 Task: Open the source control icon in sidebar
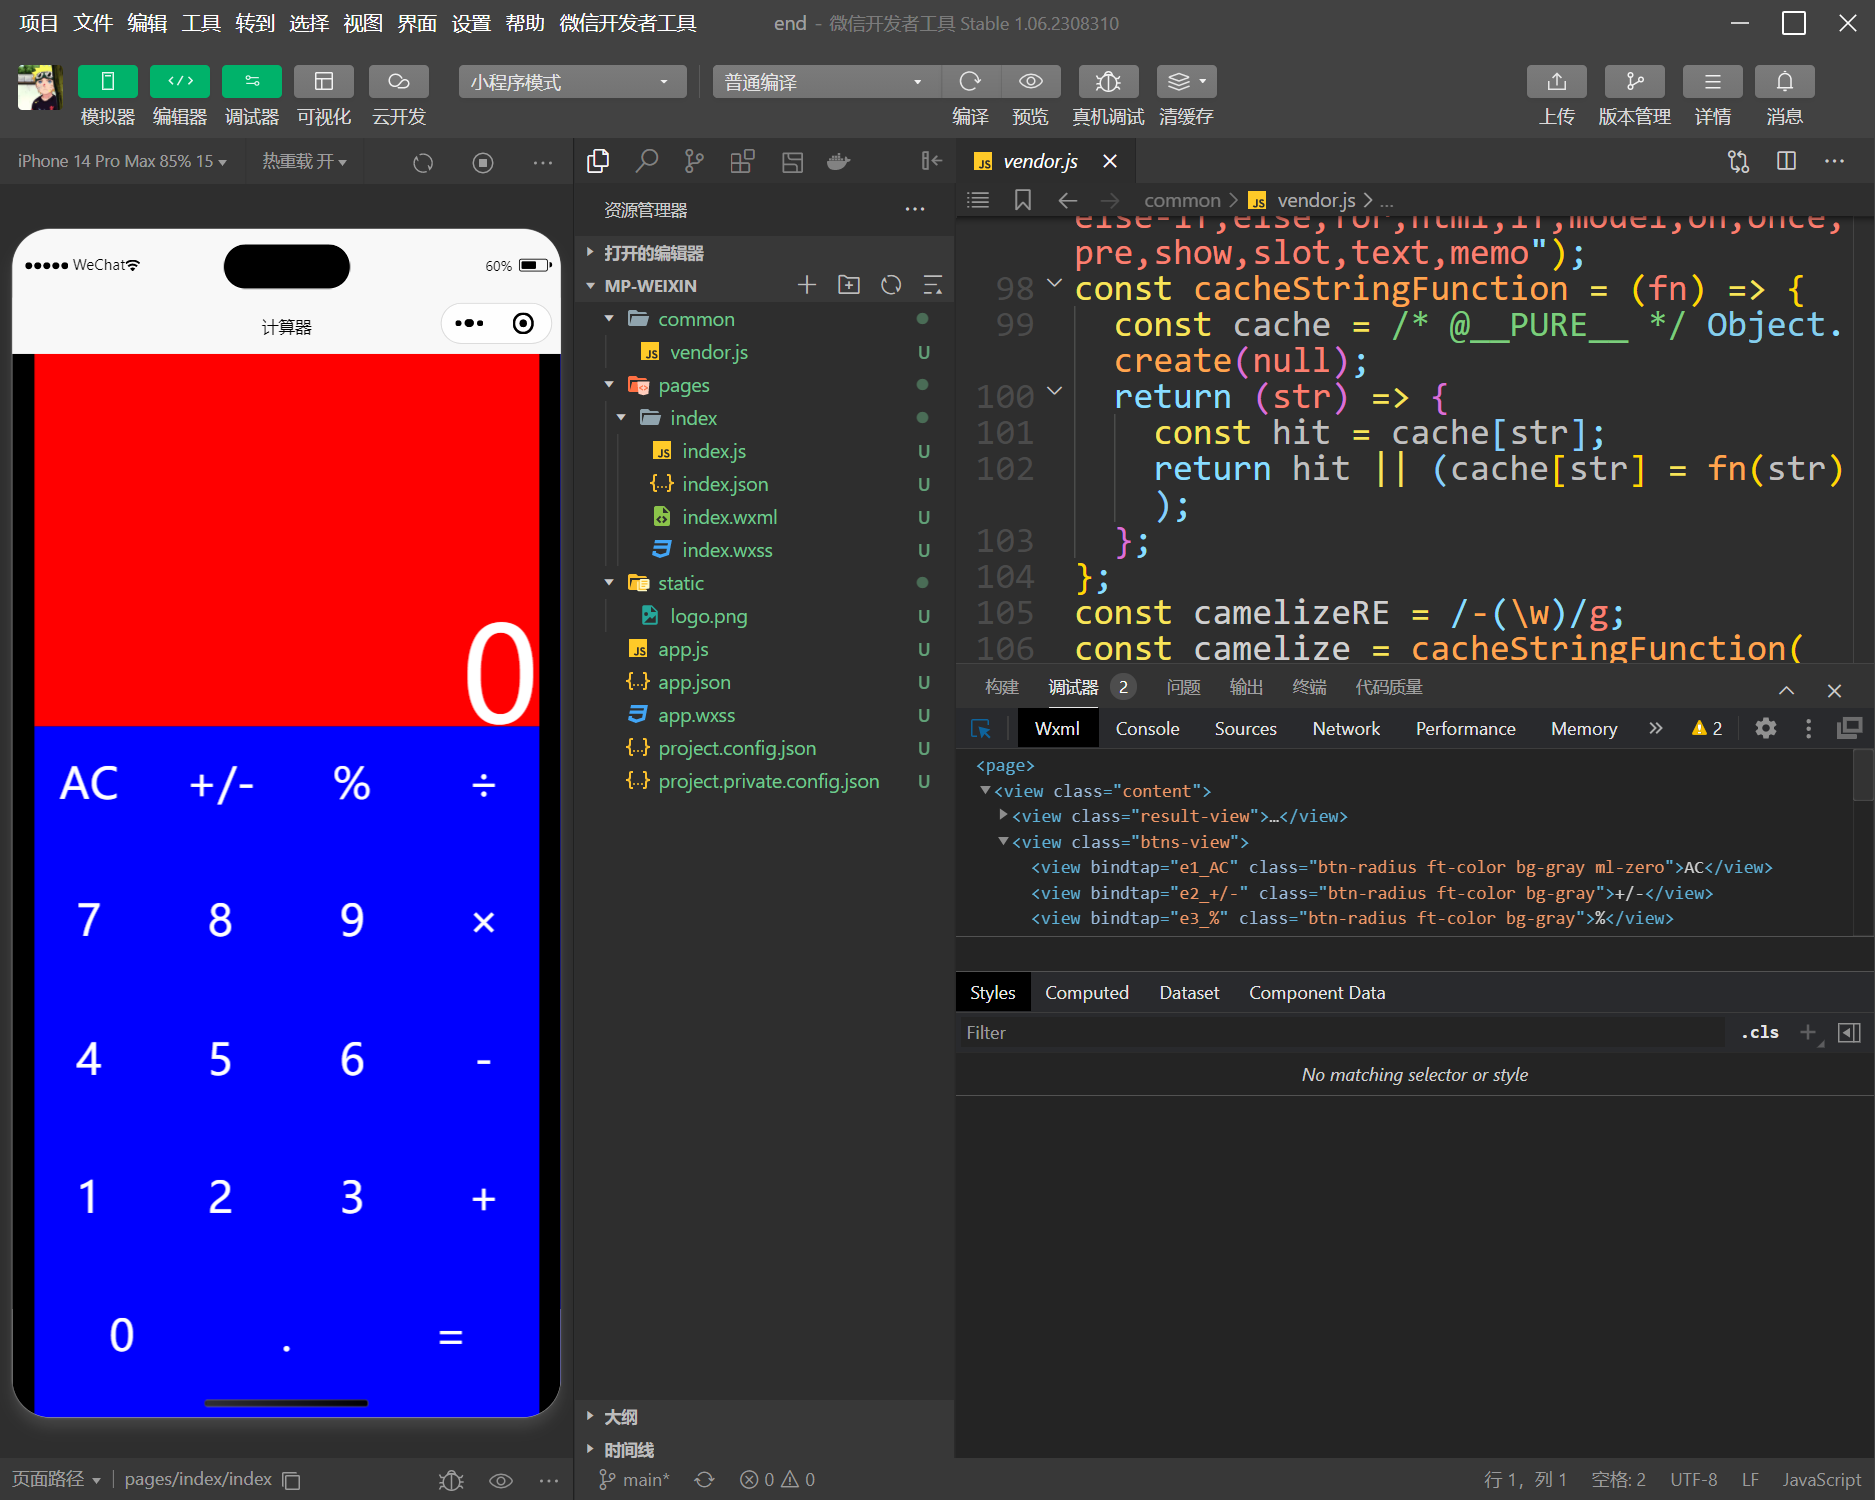click(x=694, y=161)
